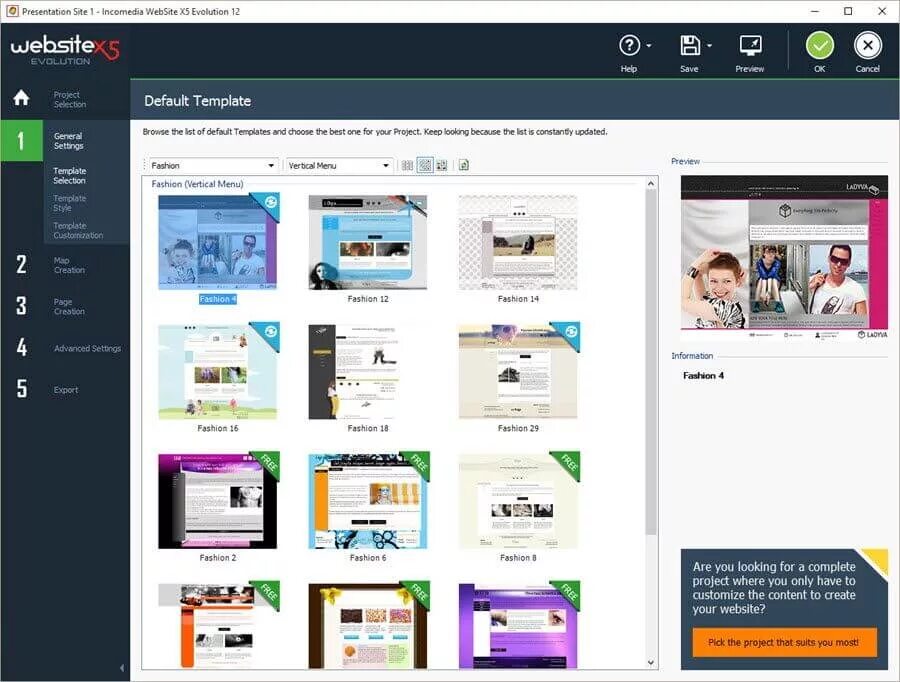900x682 pixels.
Task: Open Project Selection step
Action: (x=69, y=99)
